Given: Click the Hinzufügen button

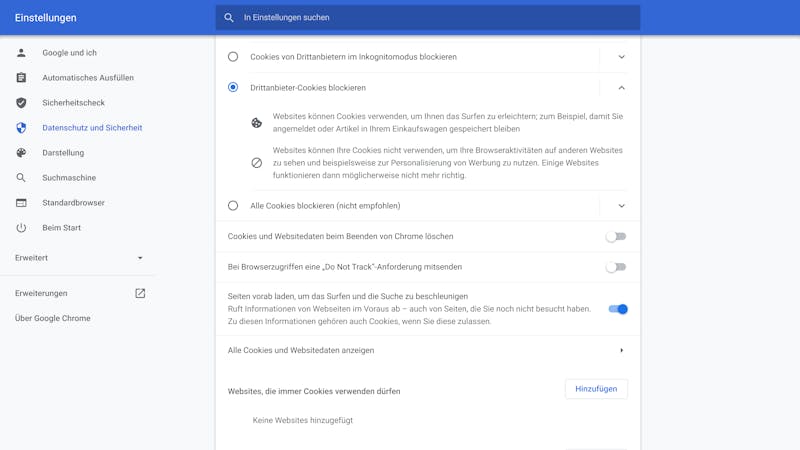Looking at the screenshot, I should [x=596, y=389].
